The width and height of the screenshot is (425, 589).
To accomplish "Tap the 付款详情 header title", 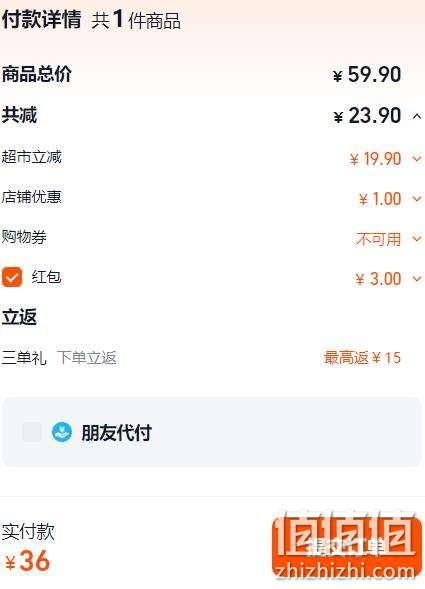I will click(41, 19).
